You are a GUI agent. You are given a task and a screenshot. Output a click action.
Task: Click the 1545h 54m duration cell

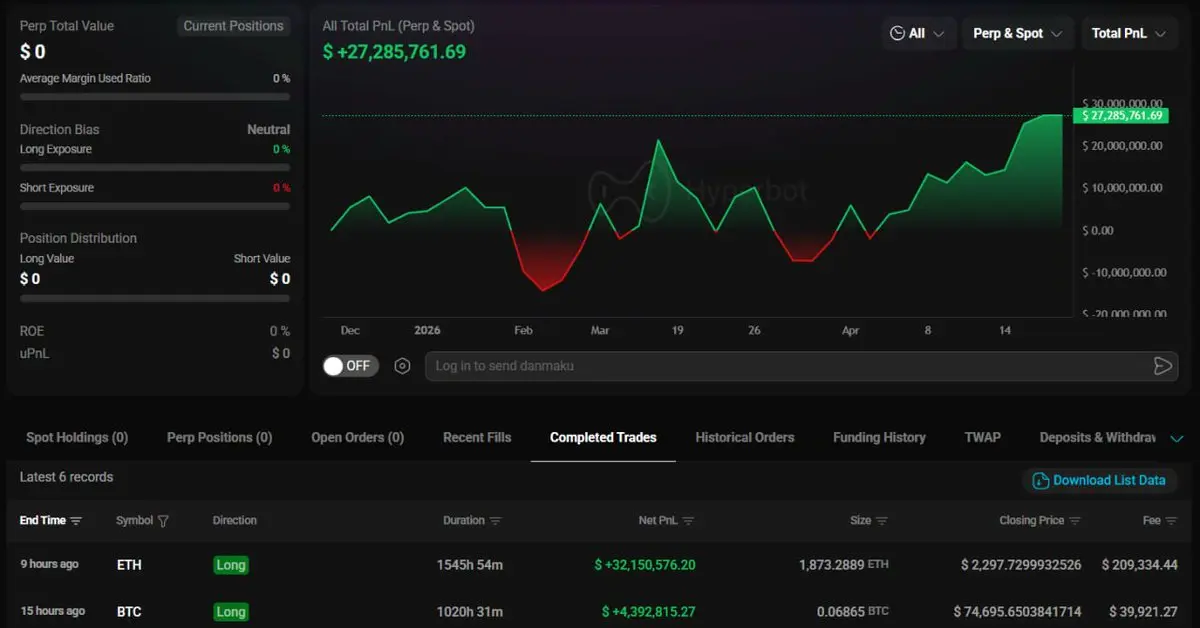pos(469,565)
